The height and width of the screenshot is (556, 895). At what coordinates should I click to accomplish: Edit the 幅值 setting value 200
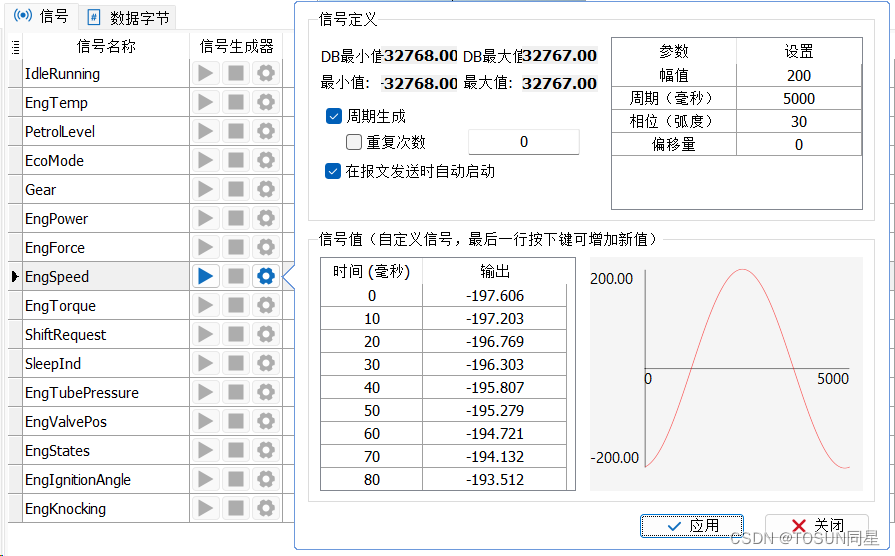[x=799, y=75]
